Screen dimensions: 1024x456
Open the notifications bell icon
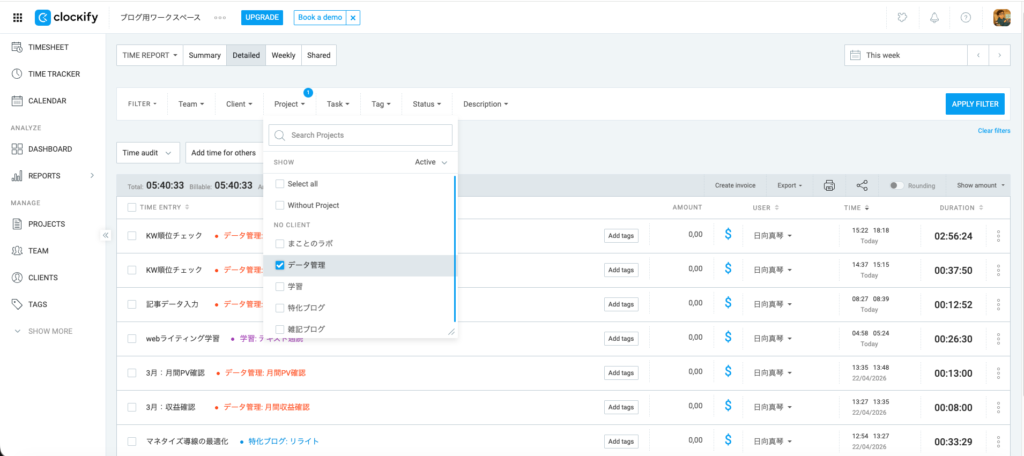click(934, 18)
